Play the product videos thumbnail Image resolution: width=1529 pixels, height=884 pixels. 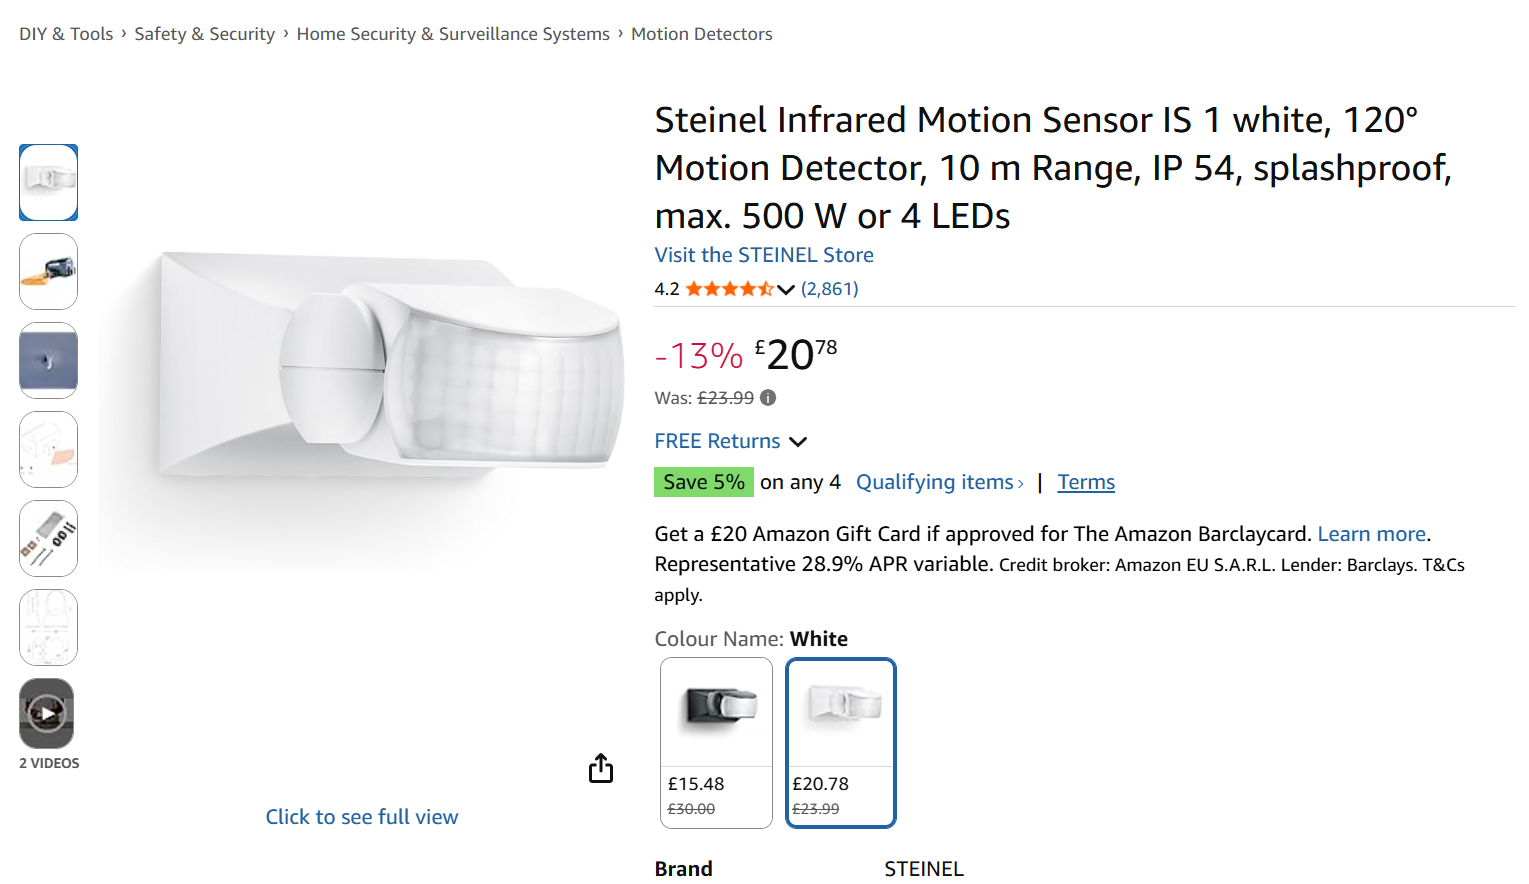(x=47, y=713)
